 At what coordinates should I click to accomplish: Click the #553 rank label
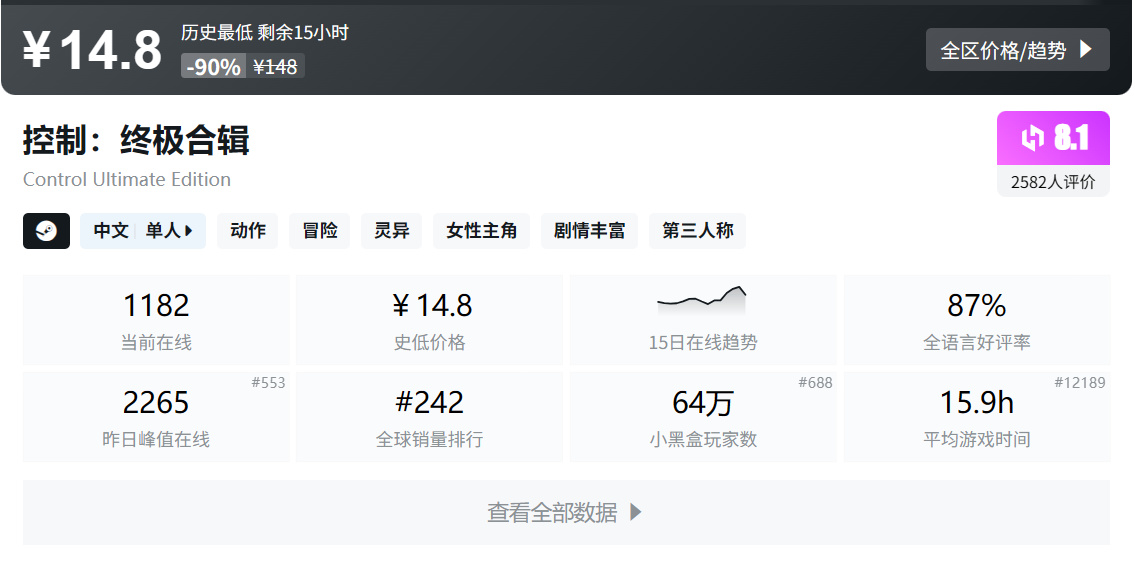pos(269,383)
